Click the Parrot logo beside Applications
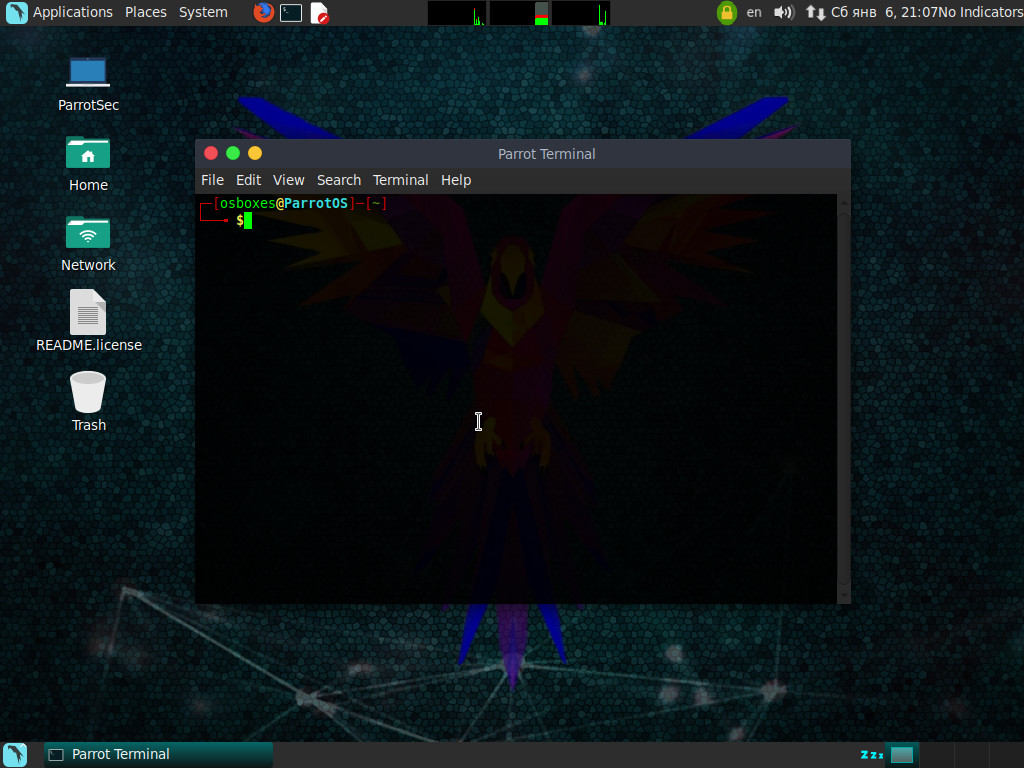1024x768 pixels. click(16, 12)
